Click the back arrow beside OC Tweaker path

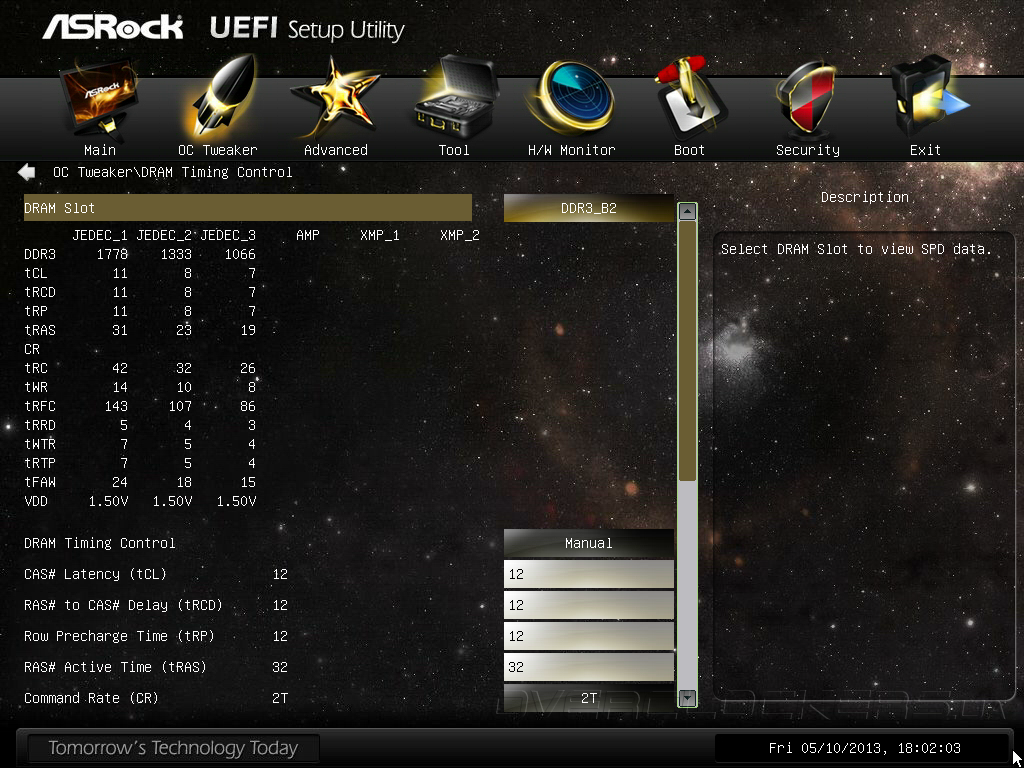[27, 172]
